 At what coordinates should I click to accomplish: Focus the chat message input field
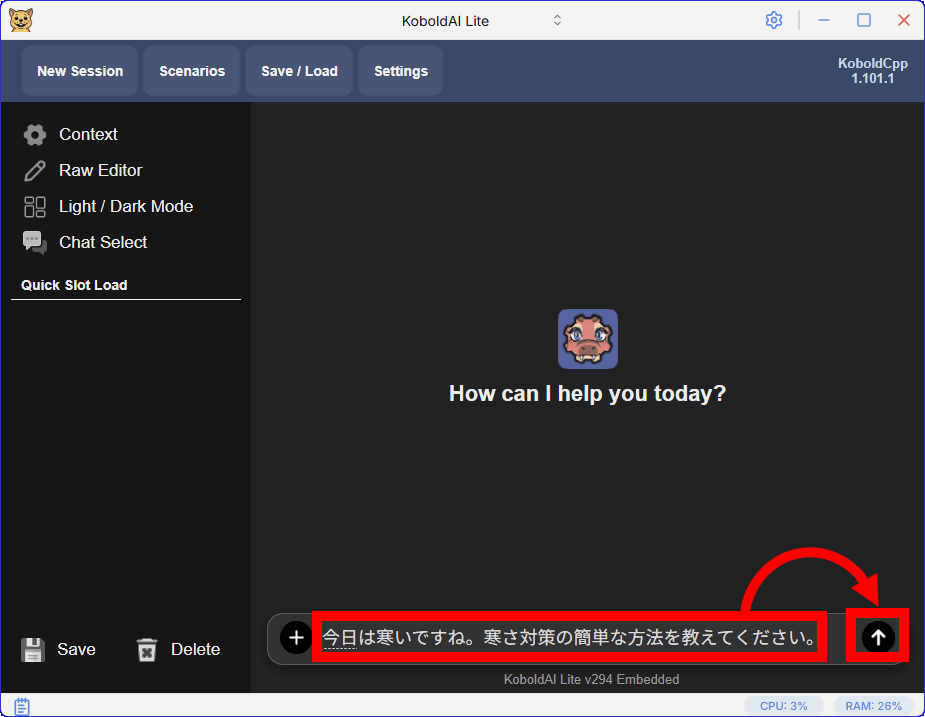click(568, 637)
